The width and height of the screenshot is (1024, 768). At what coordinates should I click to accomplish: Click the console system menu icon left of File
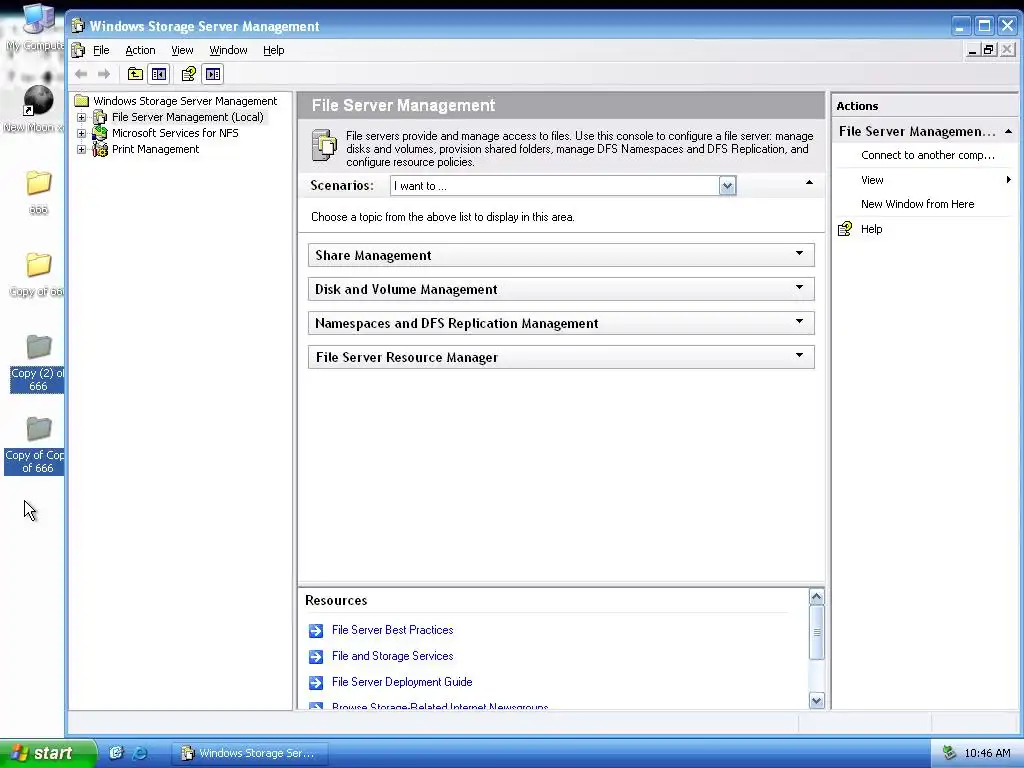point(78,50)
